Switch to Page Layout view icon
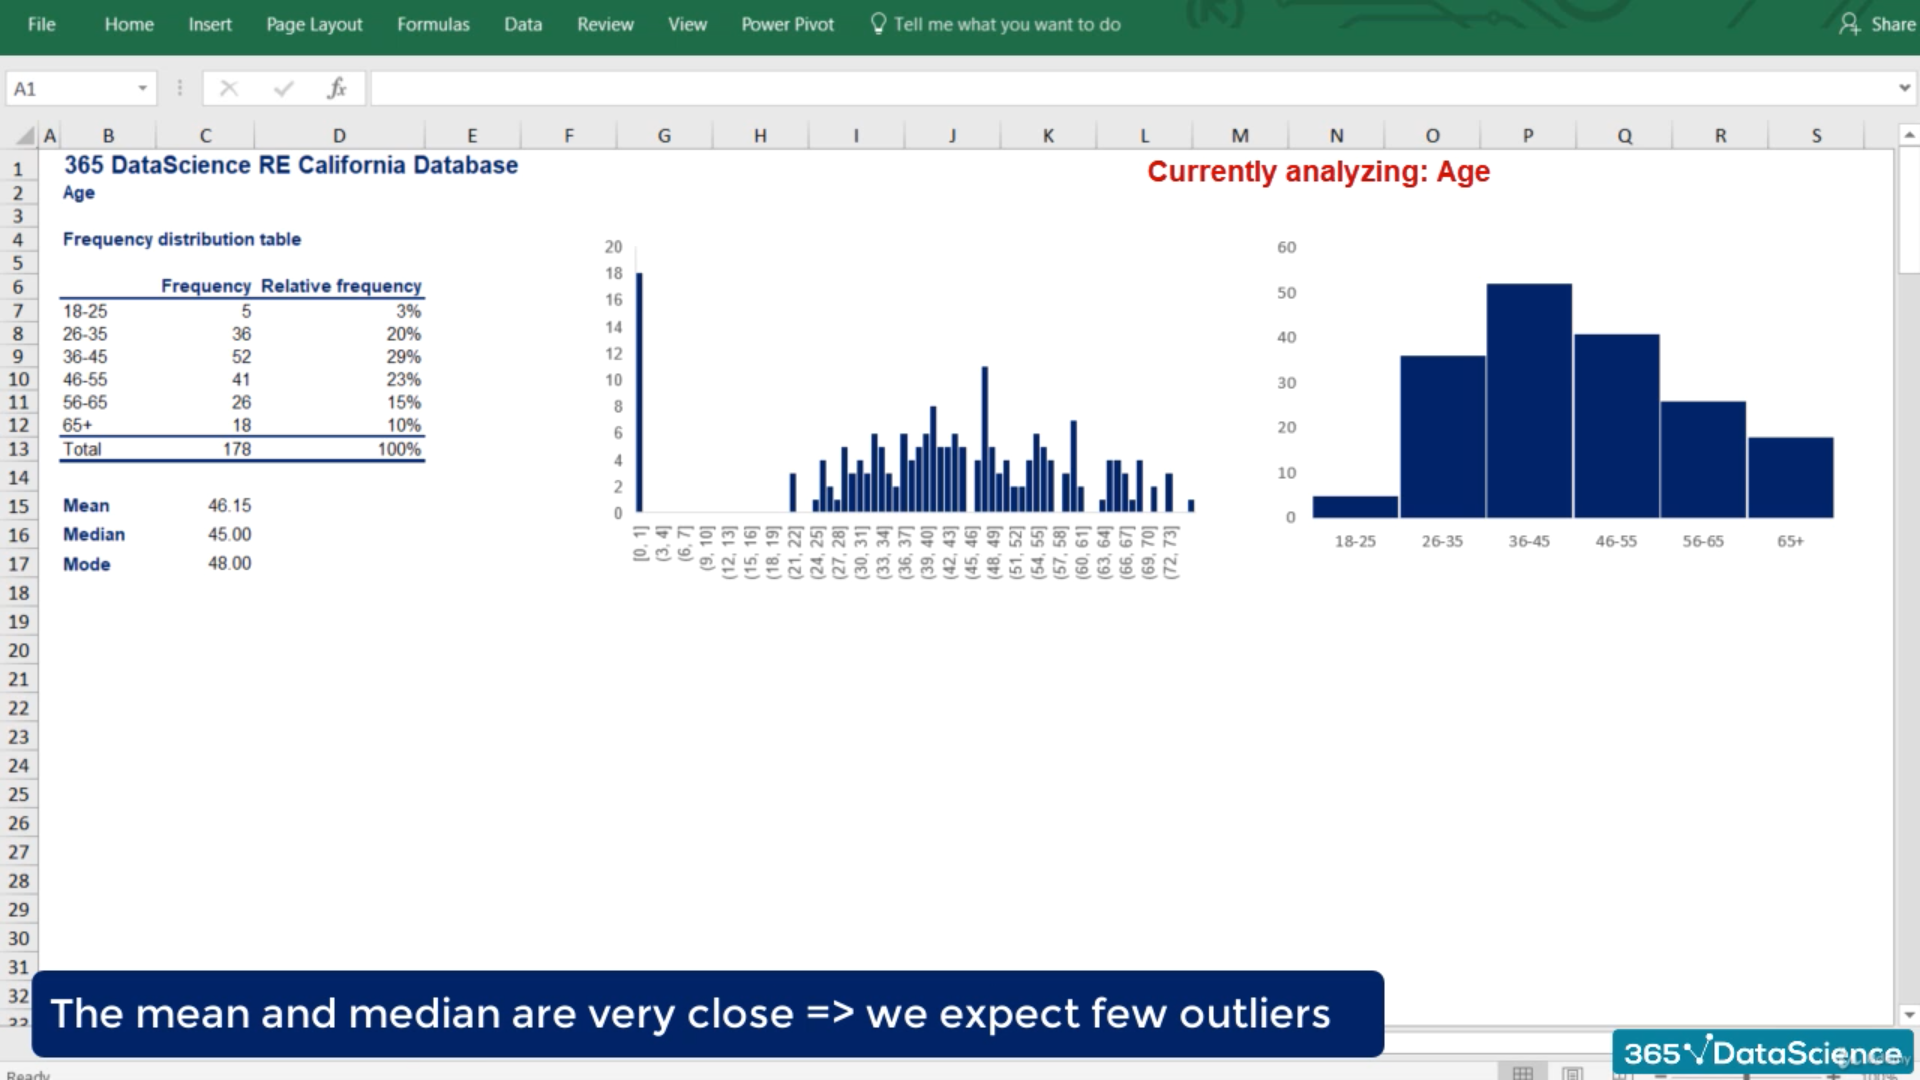 [1572, 1073]
